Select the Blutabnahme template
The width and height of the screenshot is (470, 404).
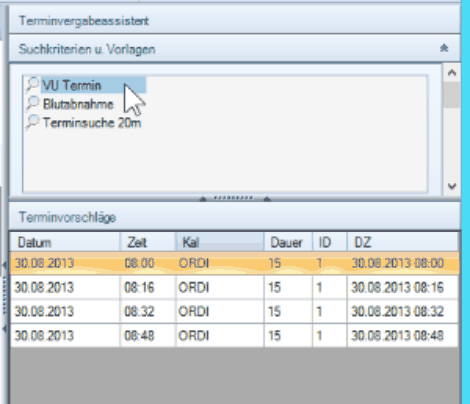78,104
